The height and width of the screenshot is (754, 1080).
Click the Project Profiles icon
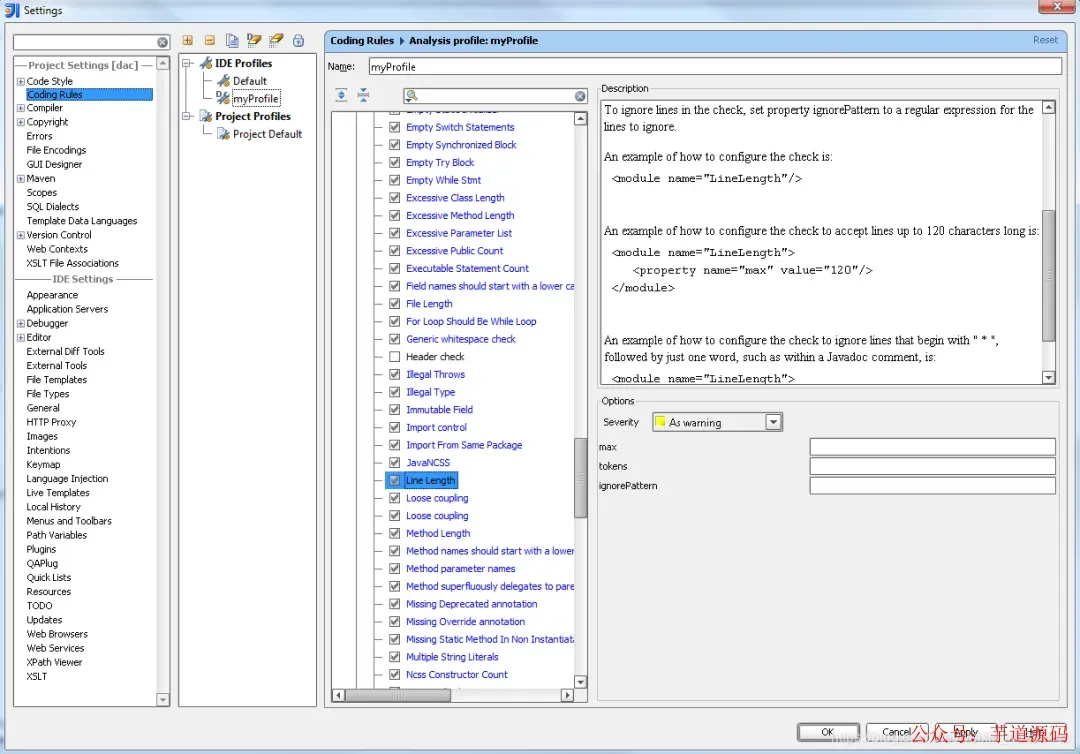pos(205,116)
